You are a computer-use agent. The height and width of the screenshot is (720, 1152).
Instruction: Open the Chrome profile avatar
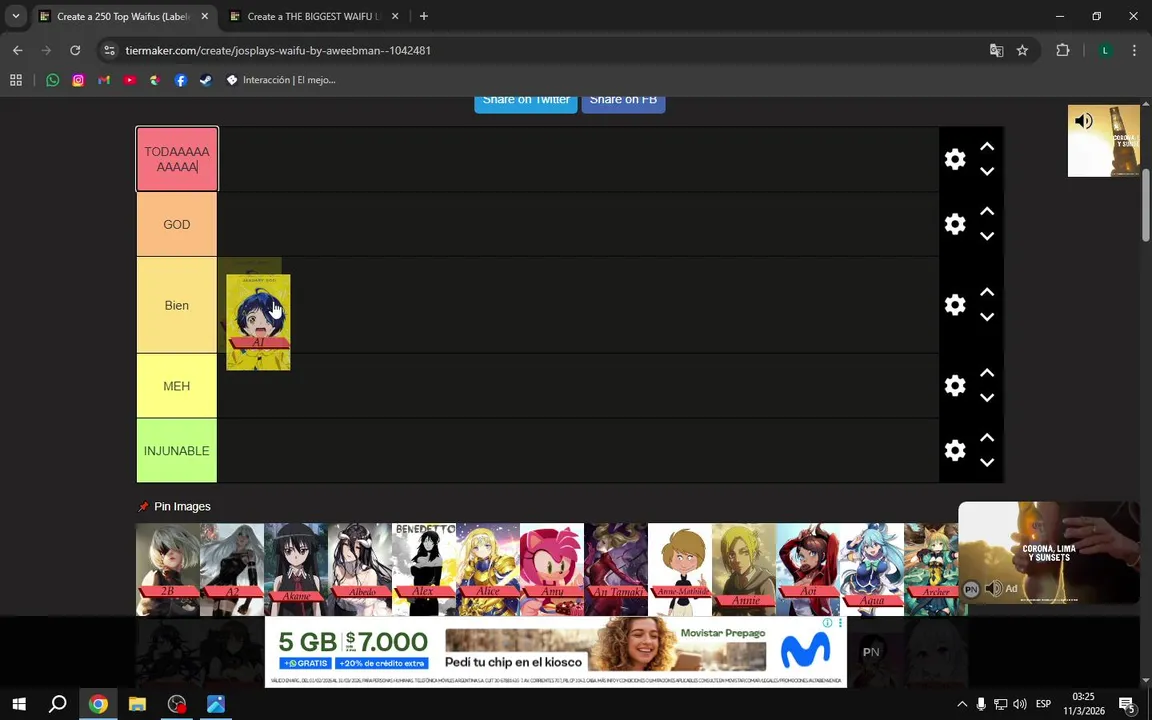click(x=1104, y=50)
